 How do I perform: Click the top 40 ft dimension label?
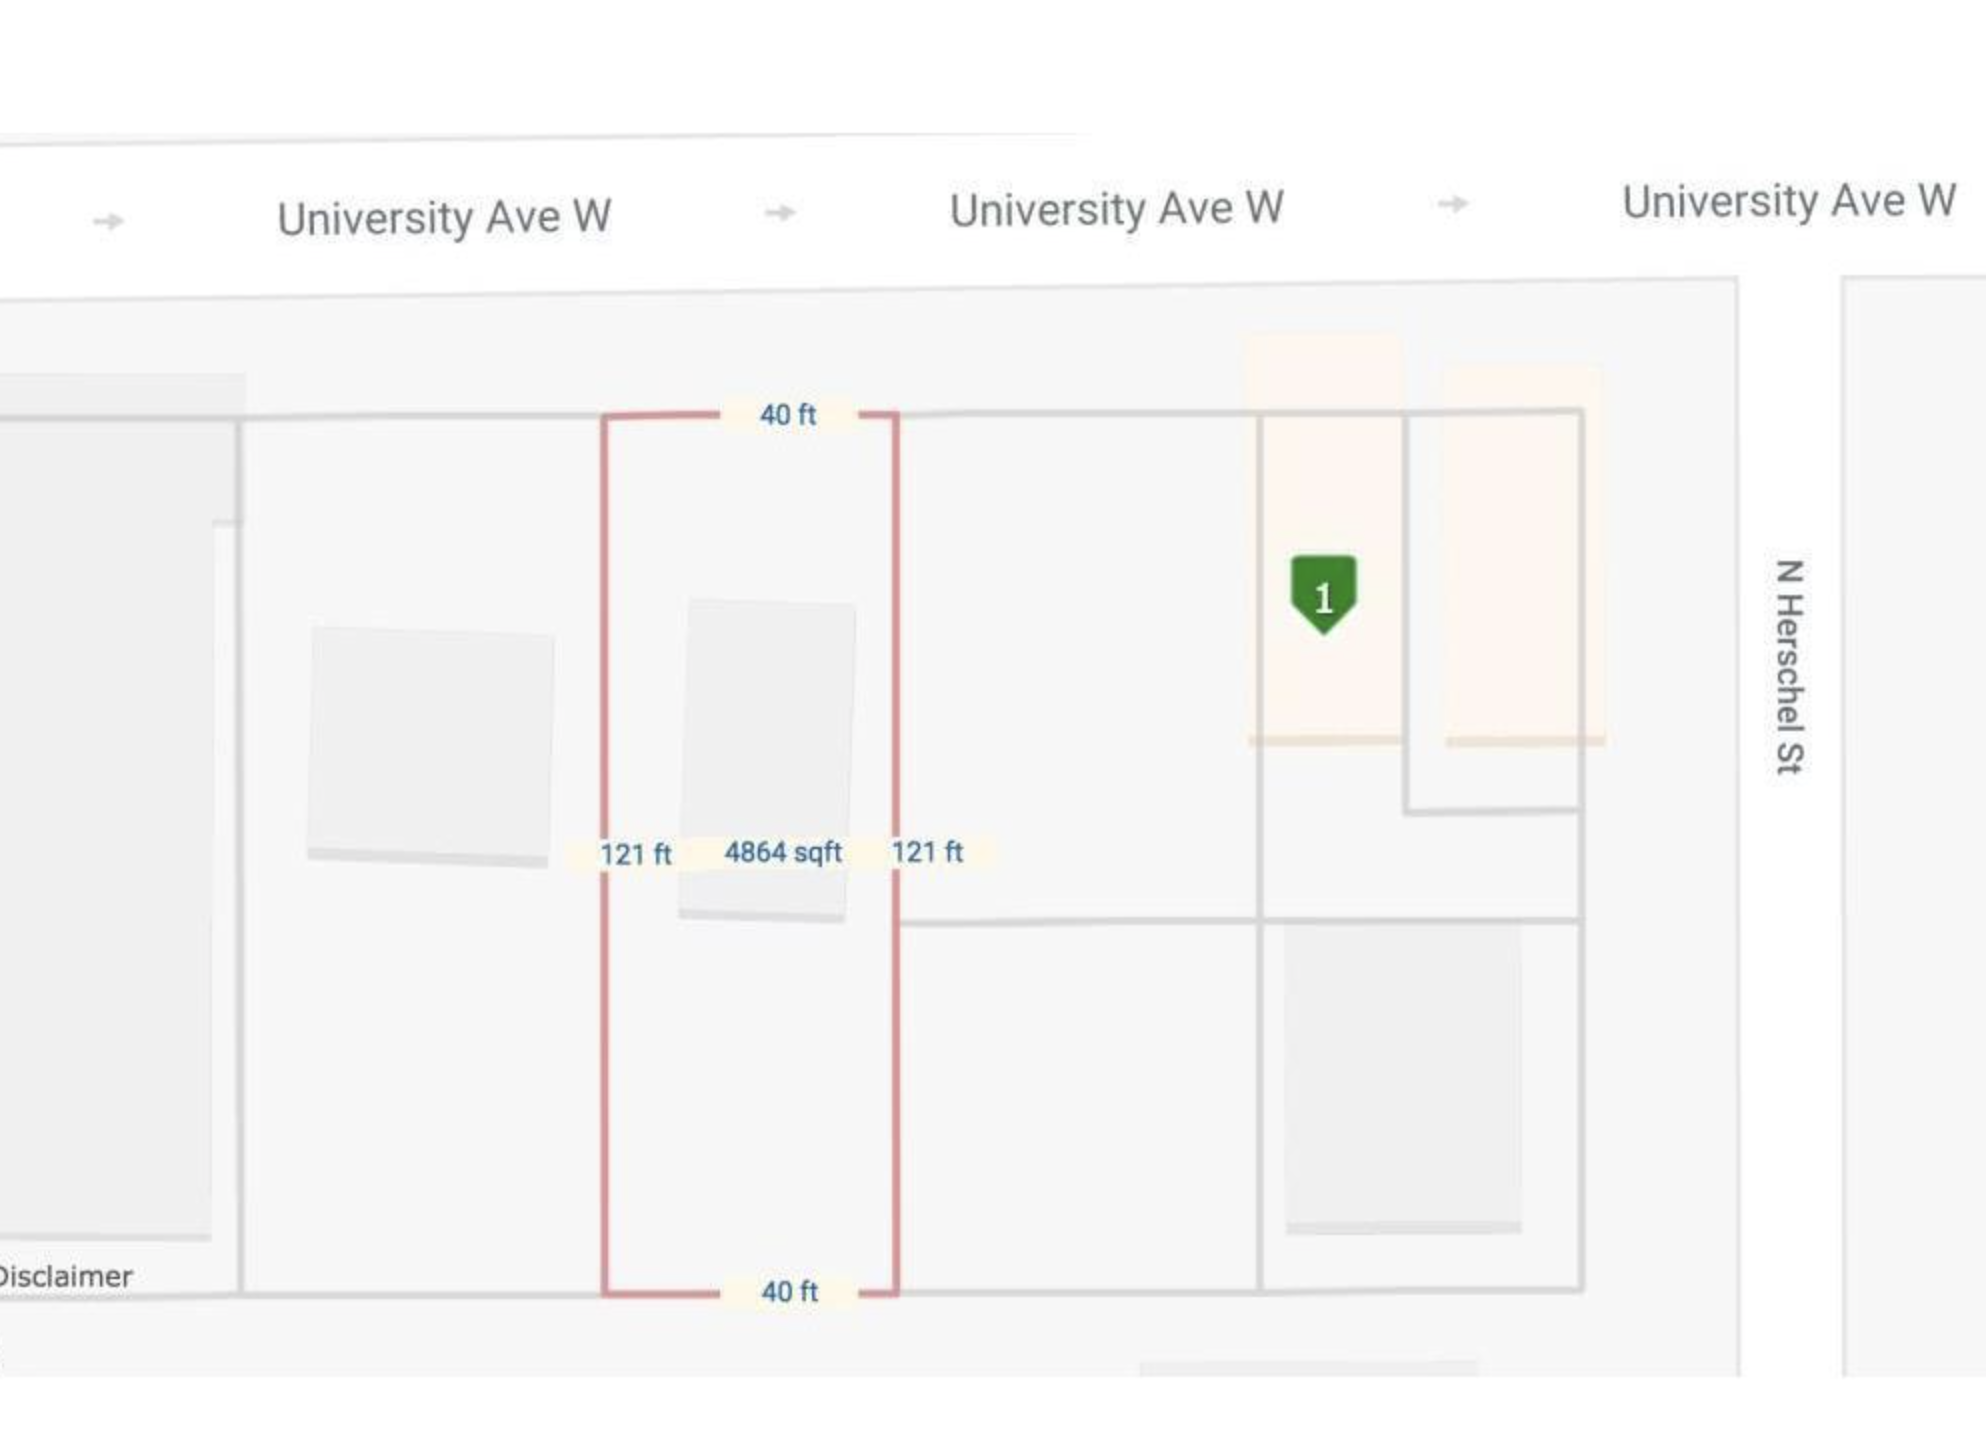tap(788, 414)
